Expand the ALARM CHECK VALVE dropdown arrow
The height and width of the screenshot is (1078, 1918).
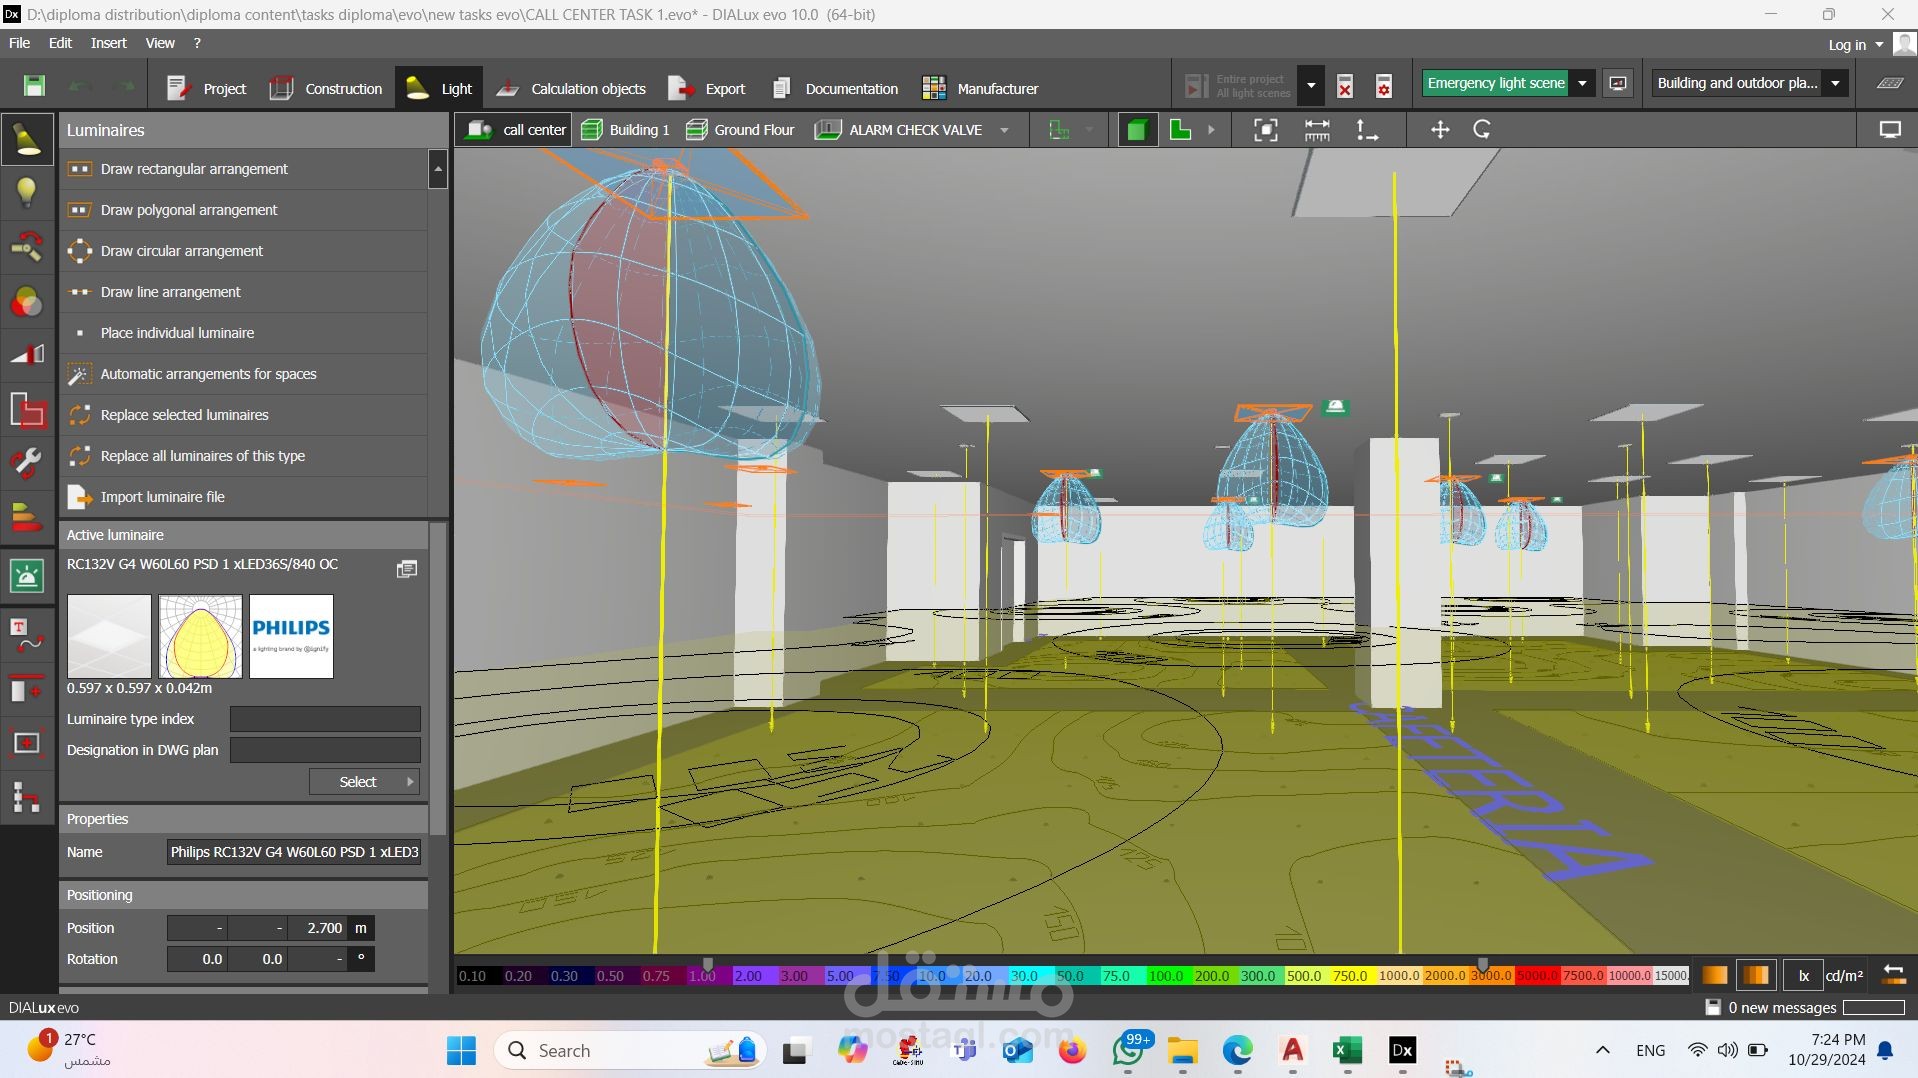coord(1004,130)
